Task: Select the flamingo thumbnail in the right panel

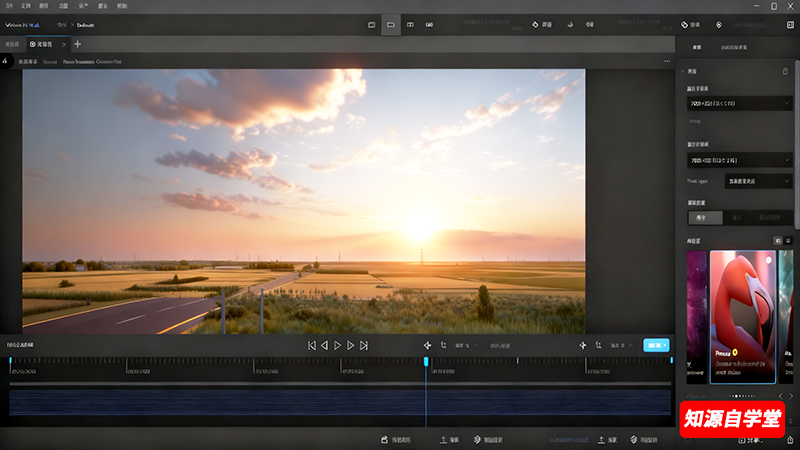Action: (x=742, y=316)
